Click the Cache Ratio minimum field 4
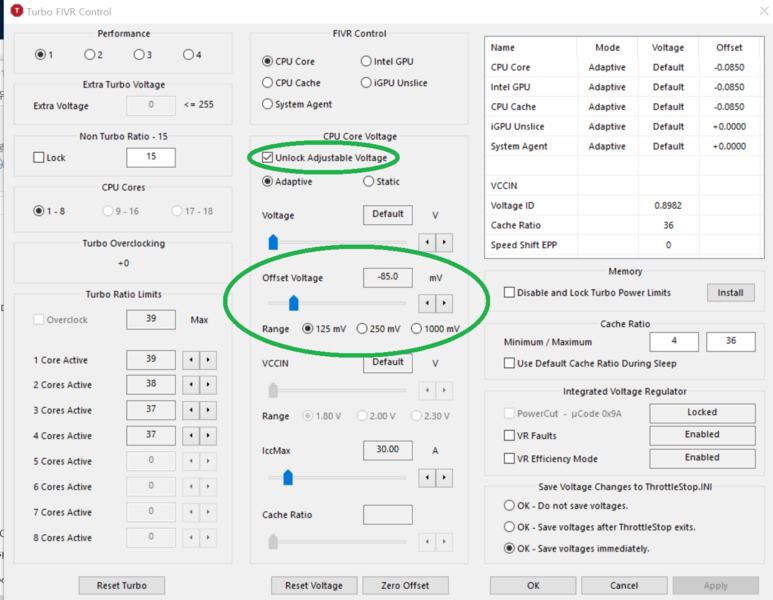This screenshot has height=600, width=773. (674, 342)
